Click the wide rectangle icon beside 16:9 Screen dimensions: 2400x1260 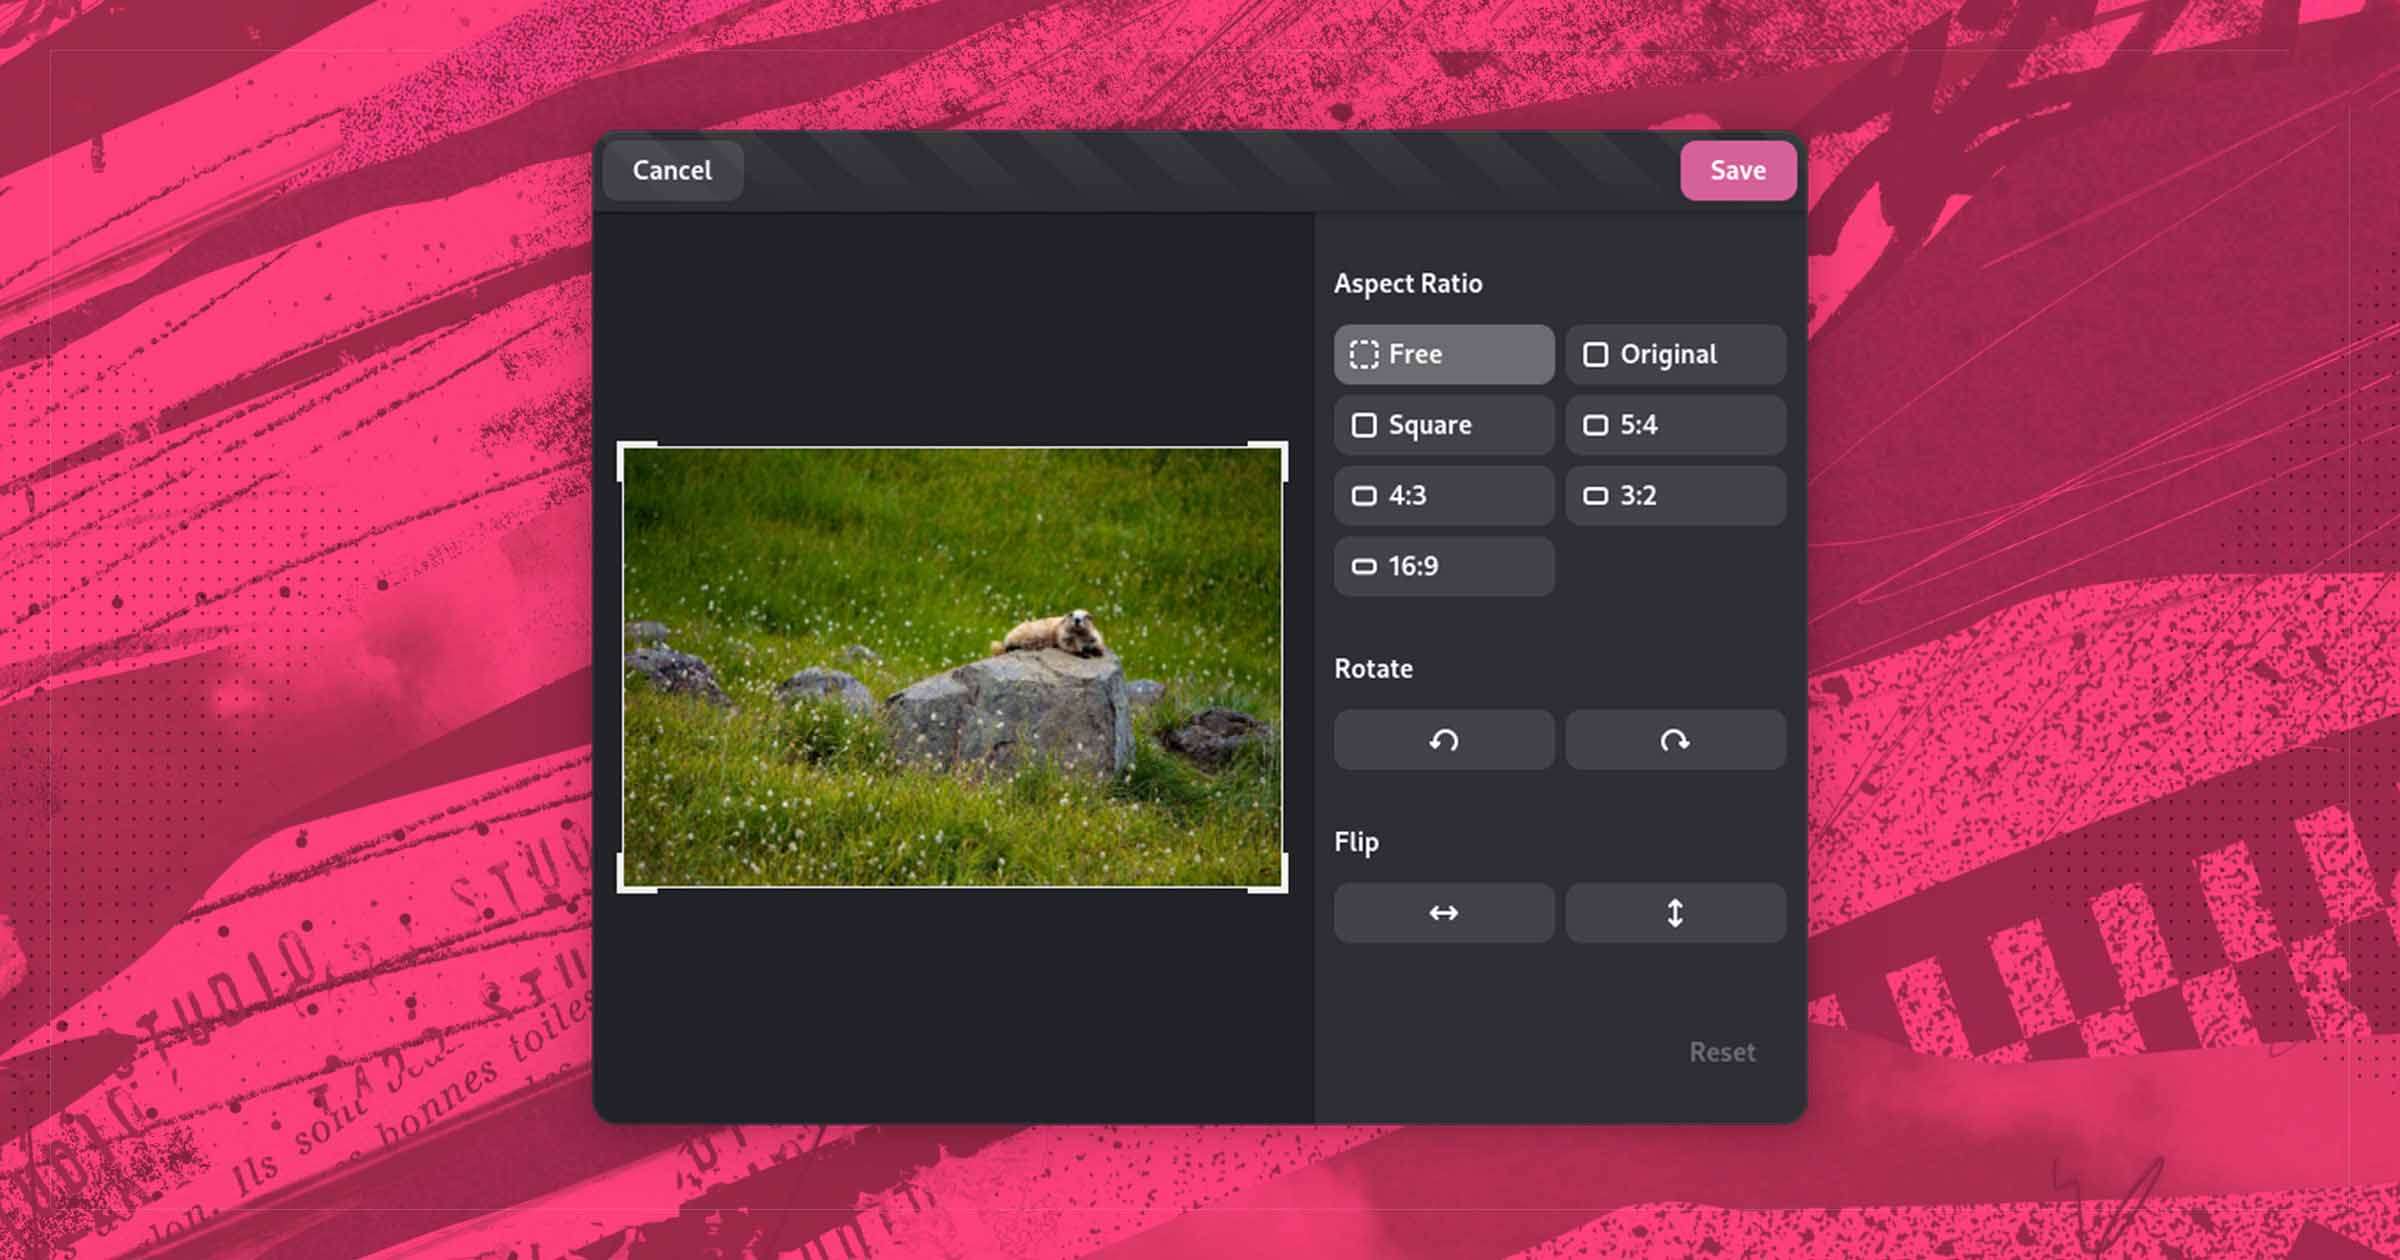tap(1364, 567)
